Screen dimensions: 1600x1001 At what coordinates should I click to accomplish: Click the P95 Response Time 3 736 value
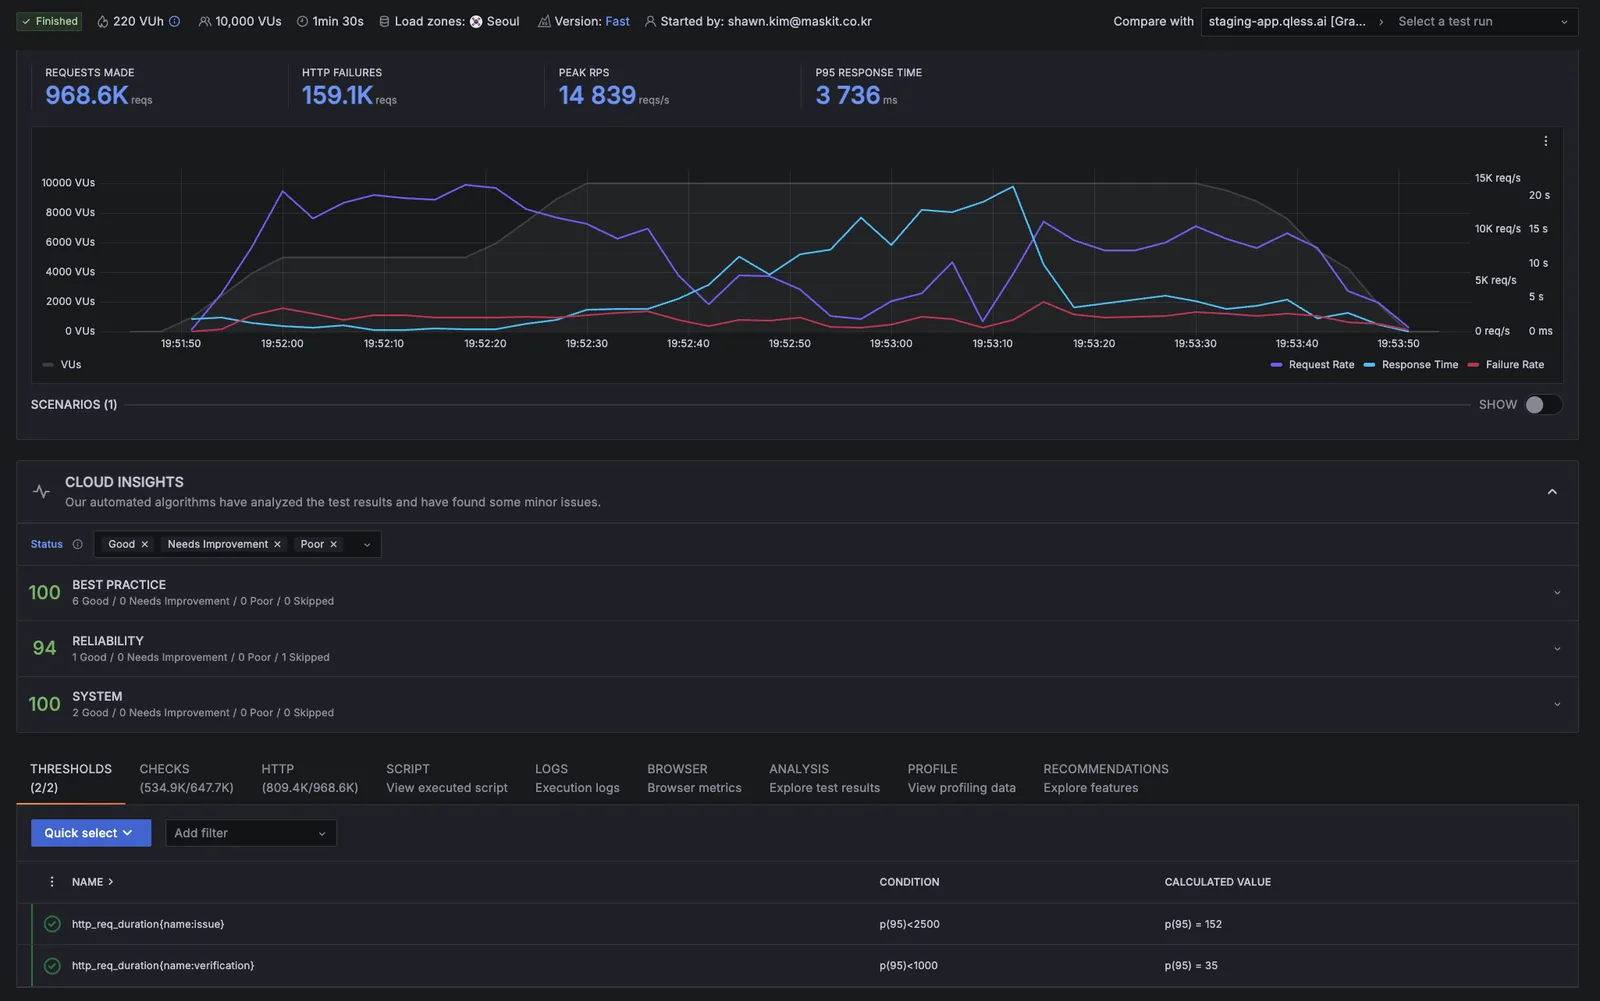coord(847,95)
